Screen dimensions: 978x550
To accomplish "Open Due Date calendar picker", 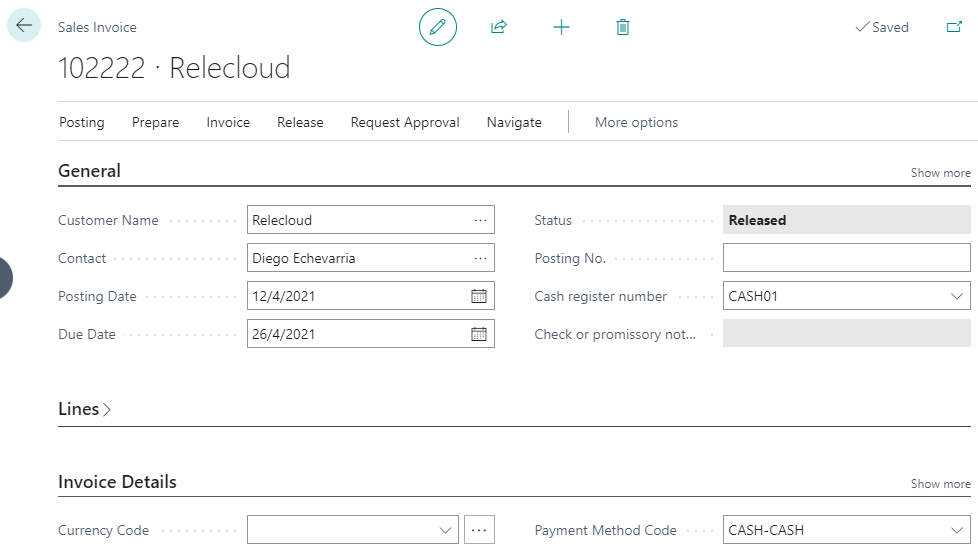I will point(479,334).
